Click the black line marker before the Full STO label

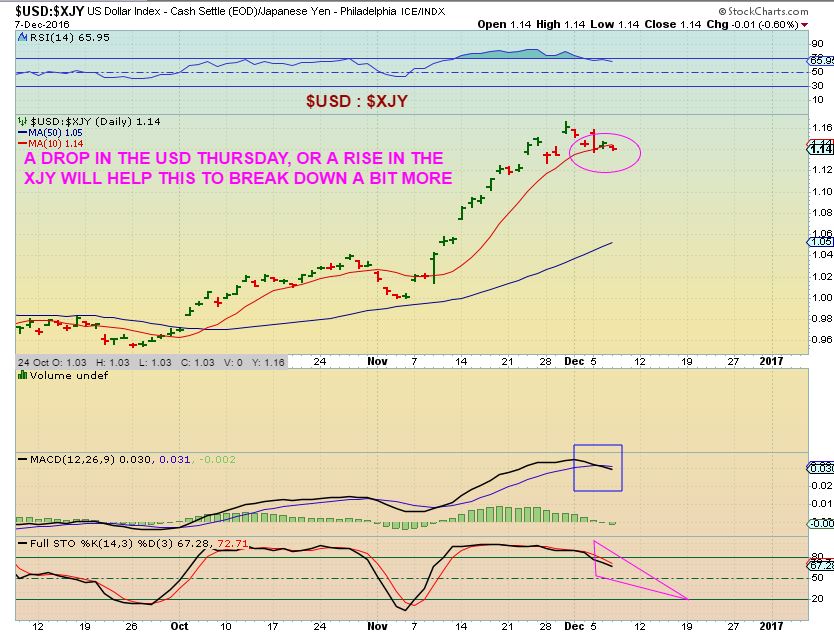click(x=22, y=543)
